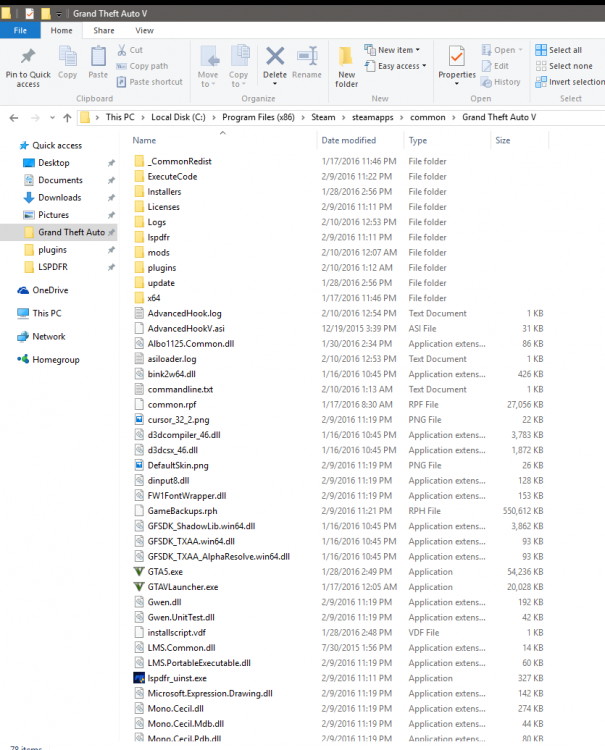
Task: Click the Cut scissors icon
Action: coord(122,50)
